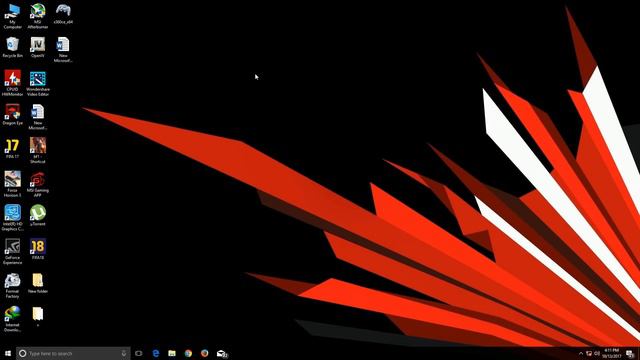Image resolution: width=640 pixels, height=360 pixels.
Task: Open File Explorer from the taskbar
Action: point(172,353)
